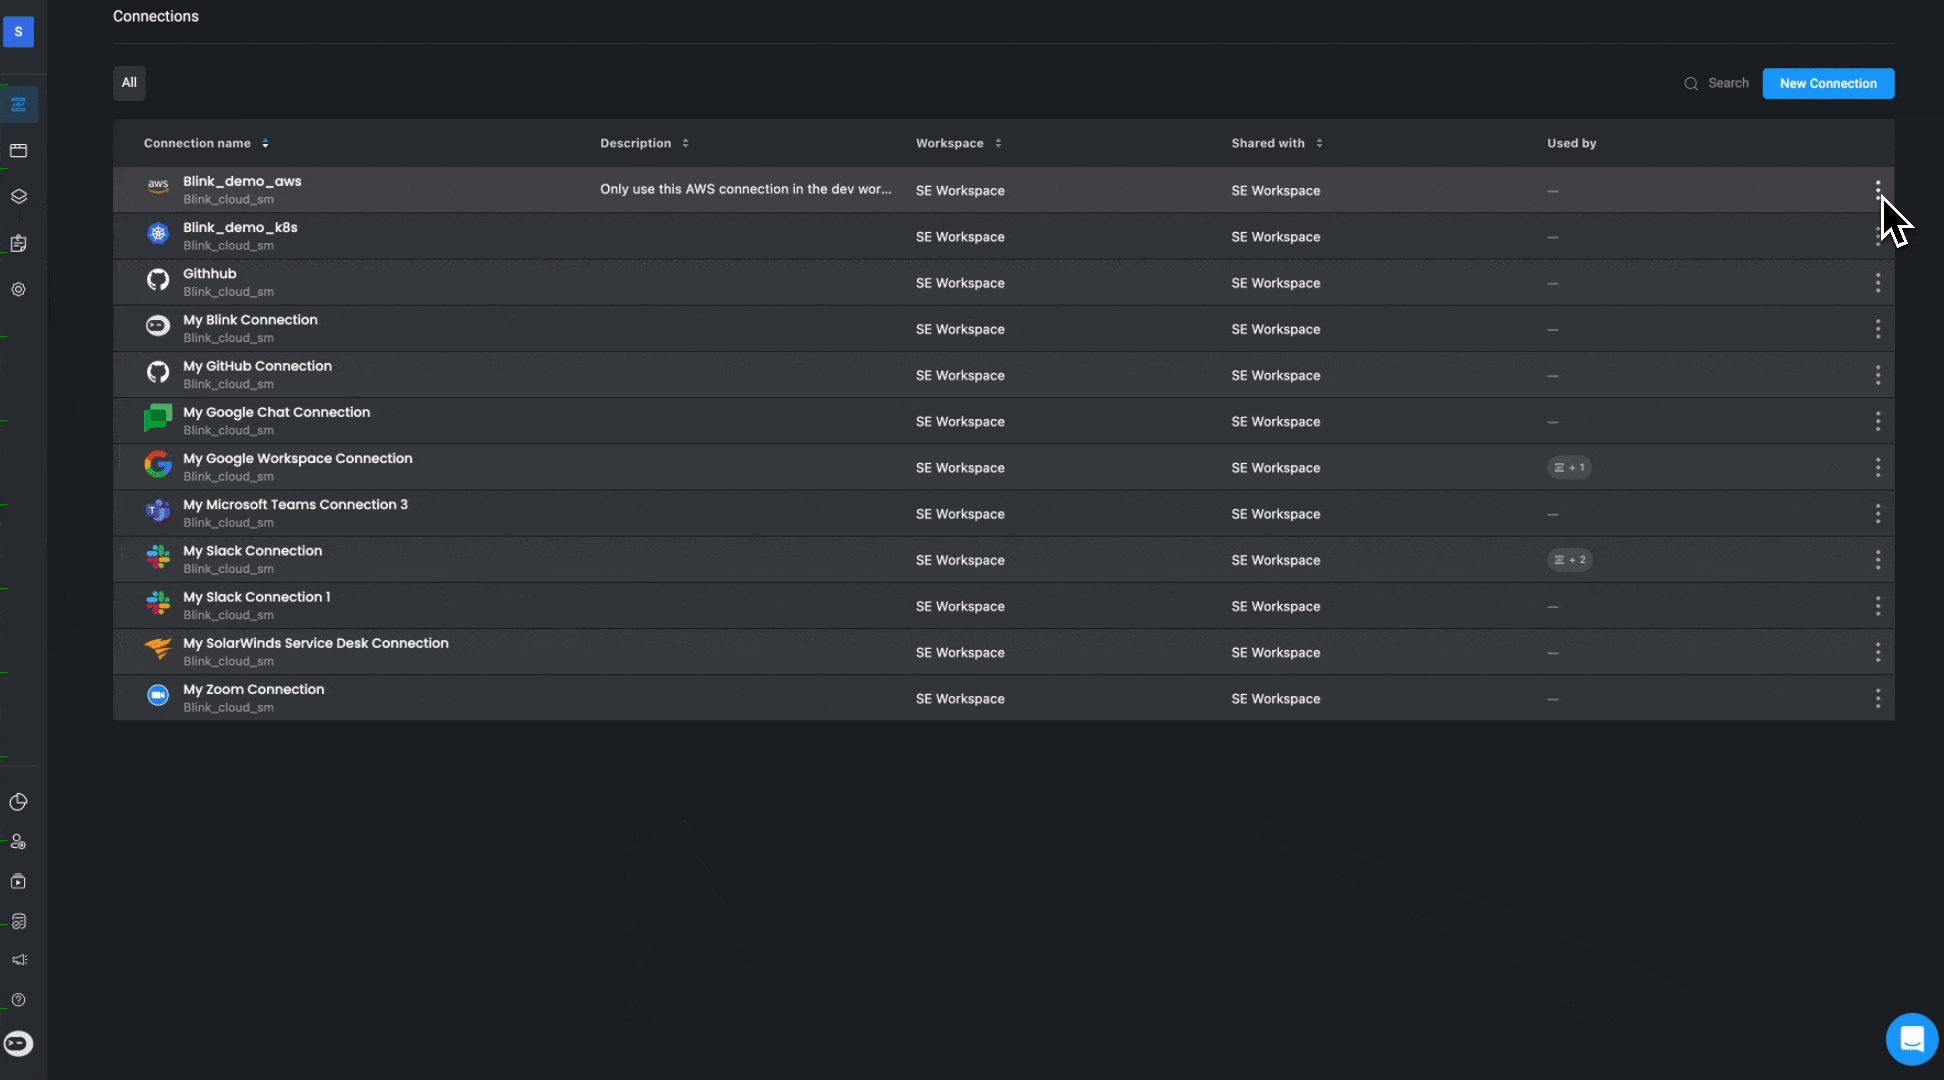Click the layers stack sidebar icon
1944x1080 pixels.
coord(18,197)
